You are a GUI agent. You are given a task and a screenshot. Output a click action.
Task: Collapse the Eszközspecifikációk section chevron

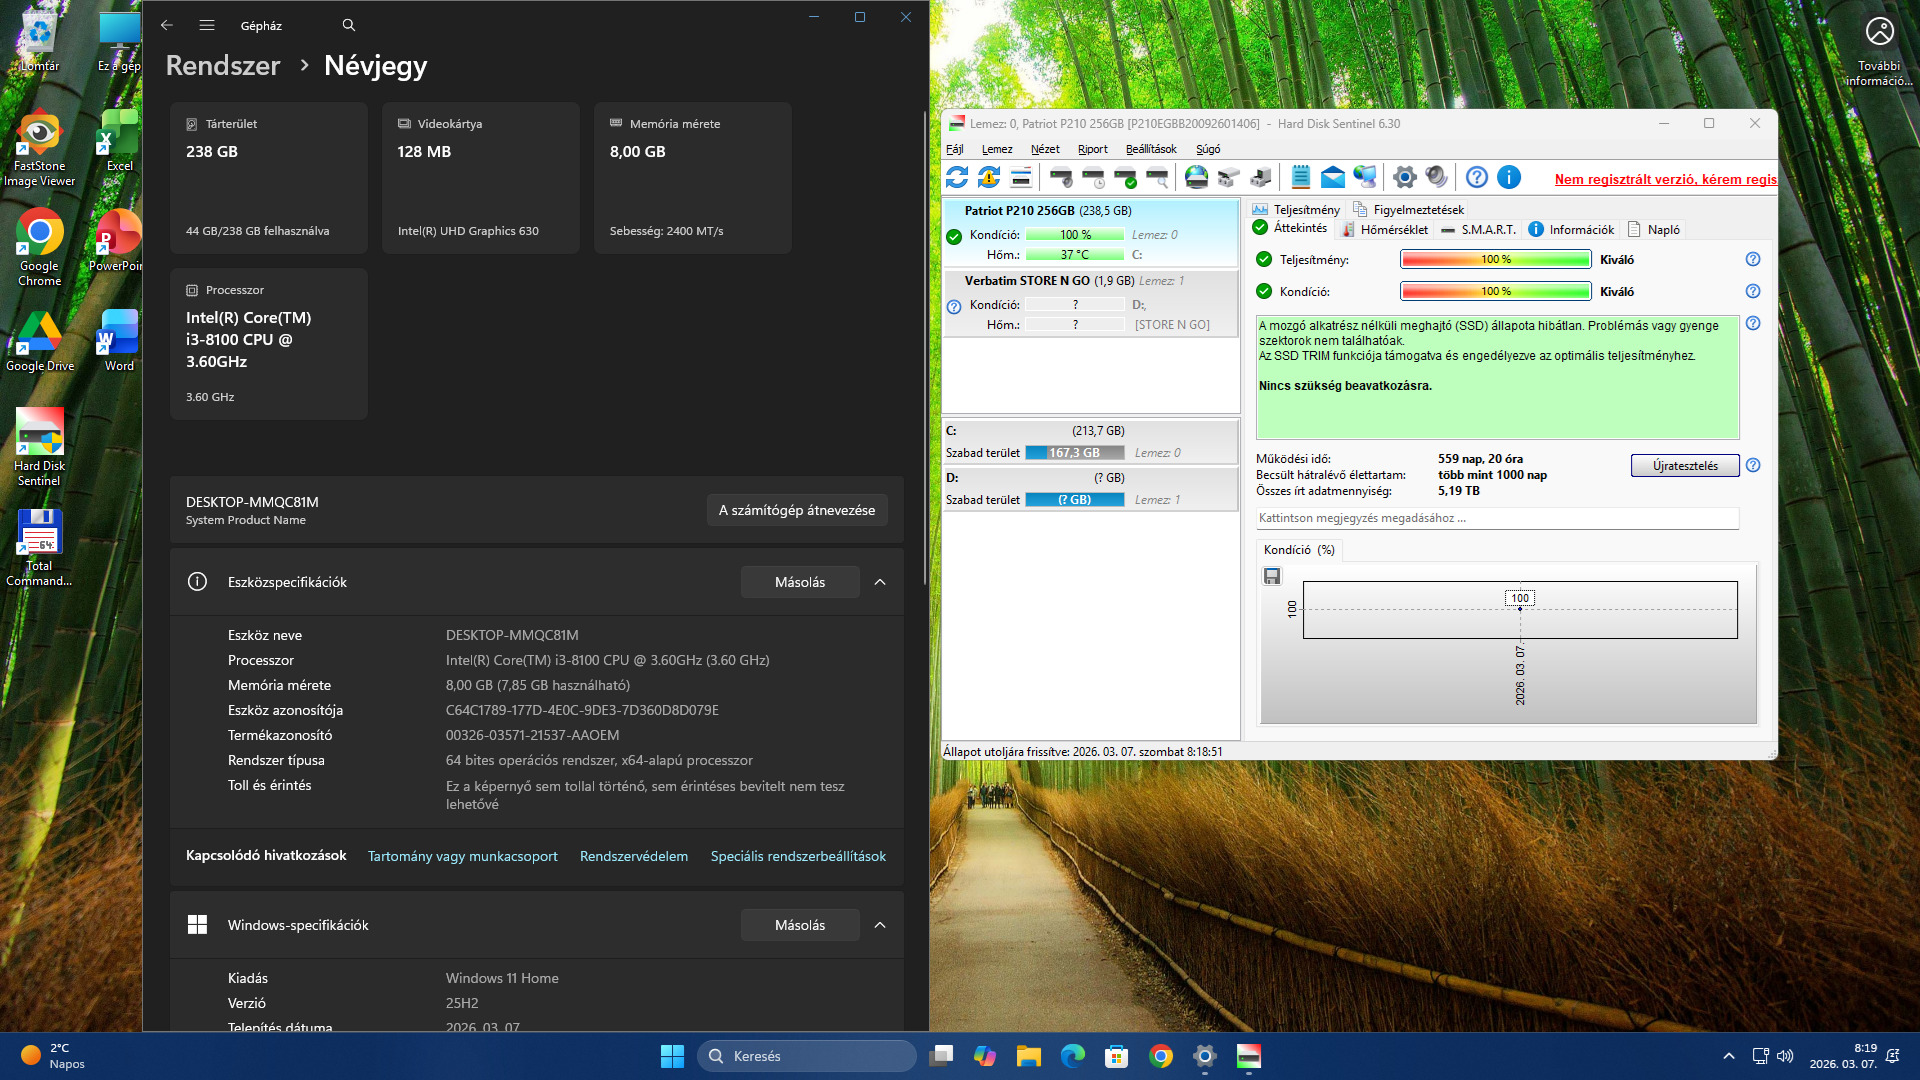tap(880, 582)
